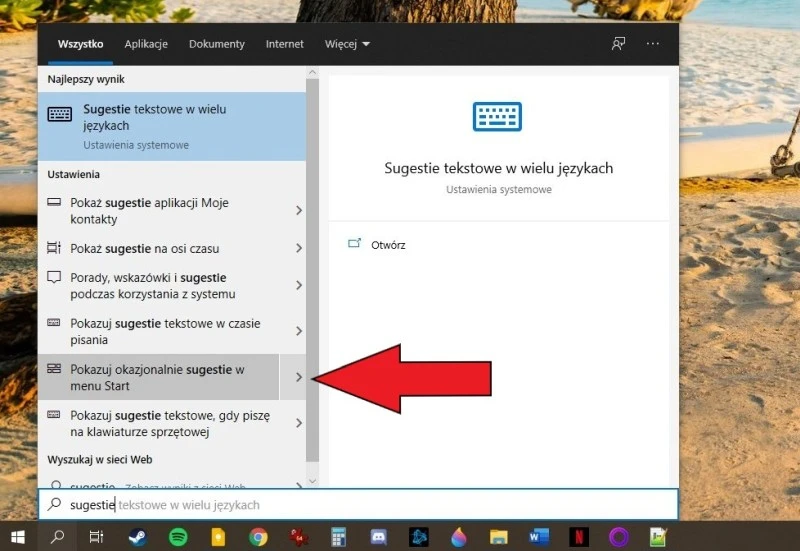
Task: Switch to the Aplikacje tab
Action: coord(146,44)
